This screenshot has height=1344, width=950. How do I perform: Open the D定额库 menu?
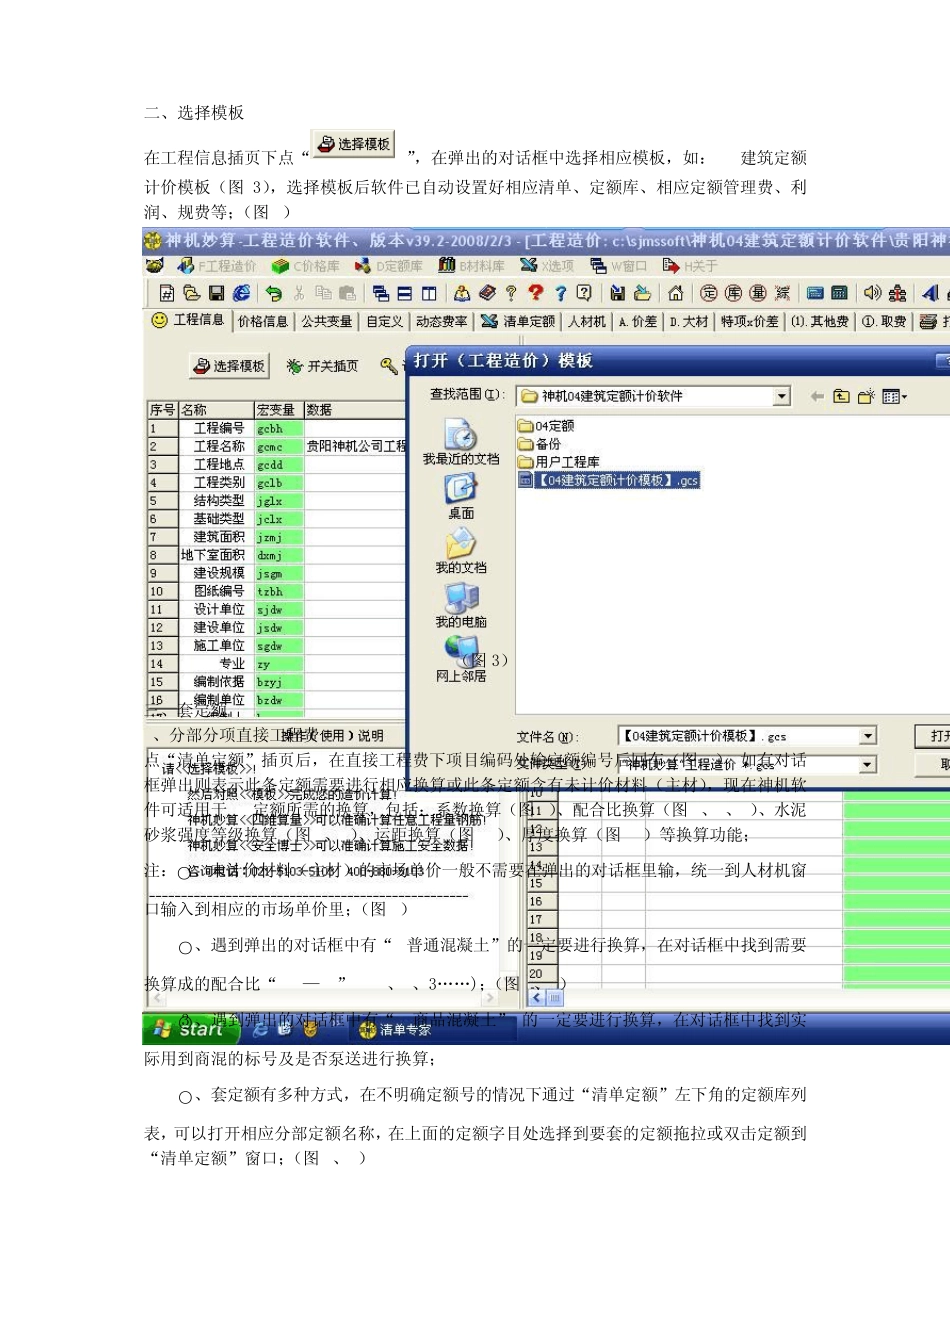389,266
